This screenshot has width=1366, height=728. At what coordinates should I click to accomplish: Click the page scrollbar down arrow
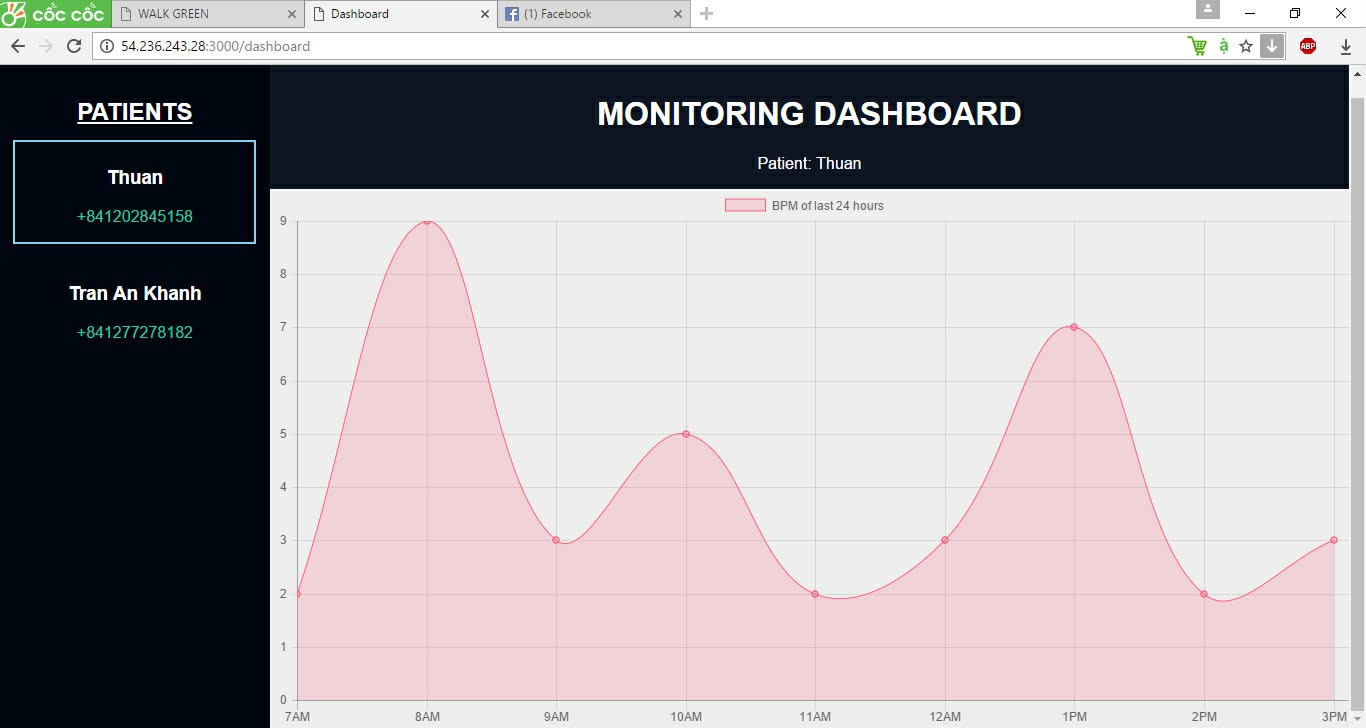pyautogui.click(x=1357, y=719)
